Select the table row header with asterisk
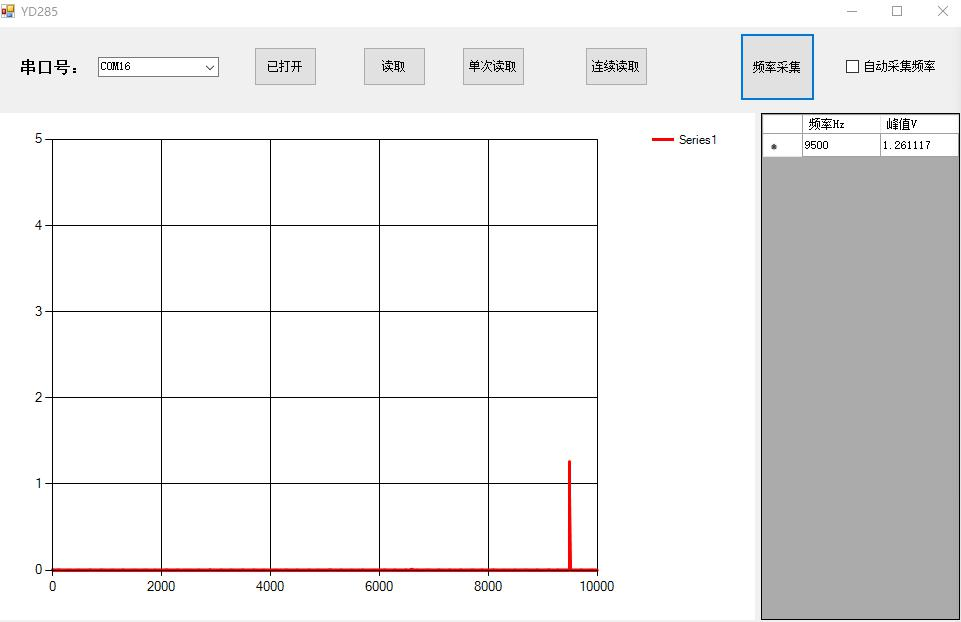 pyautogui.click(x=782, y=145)
